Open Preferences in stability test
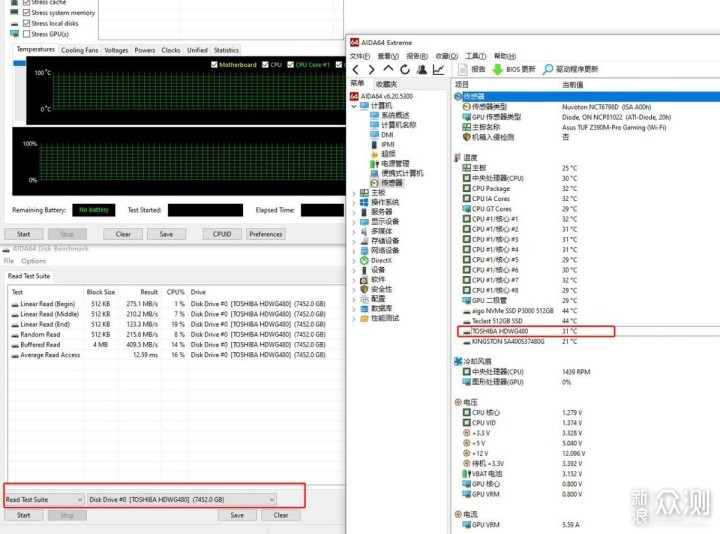This screenshot has height=534, width=720. pos(266,234)
